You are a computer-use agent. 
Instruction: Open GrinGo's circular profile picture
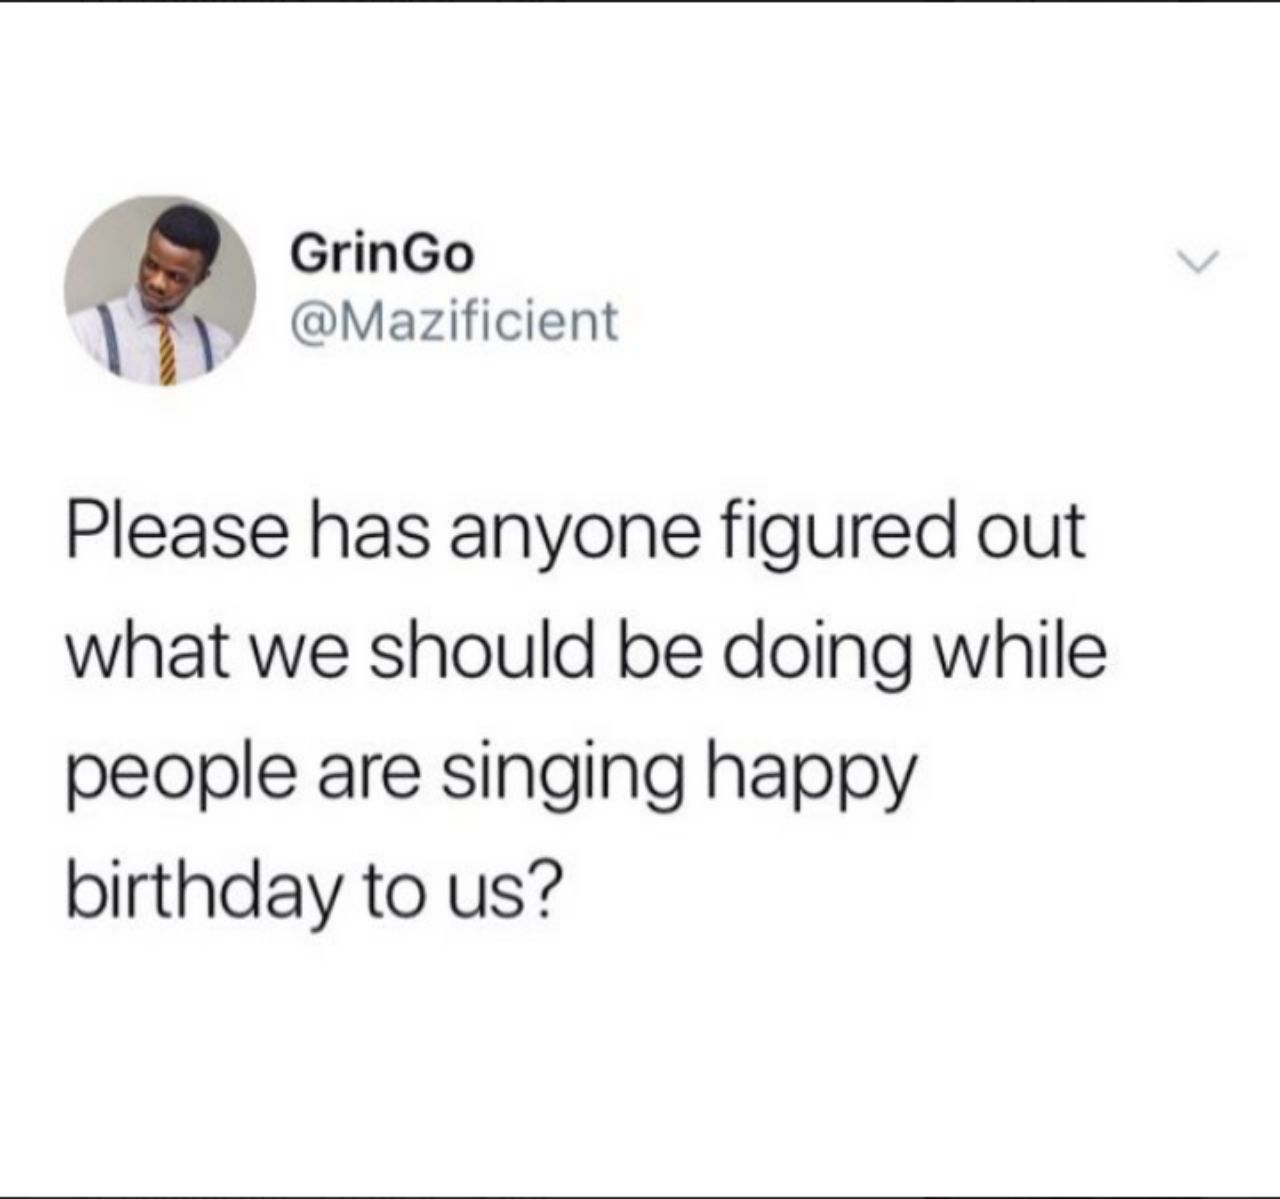click(160, 291)
